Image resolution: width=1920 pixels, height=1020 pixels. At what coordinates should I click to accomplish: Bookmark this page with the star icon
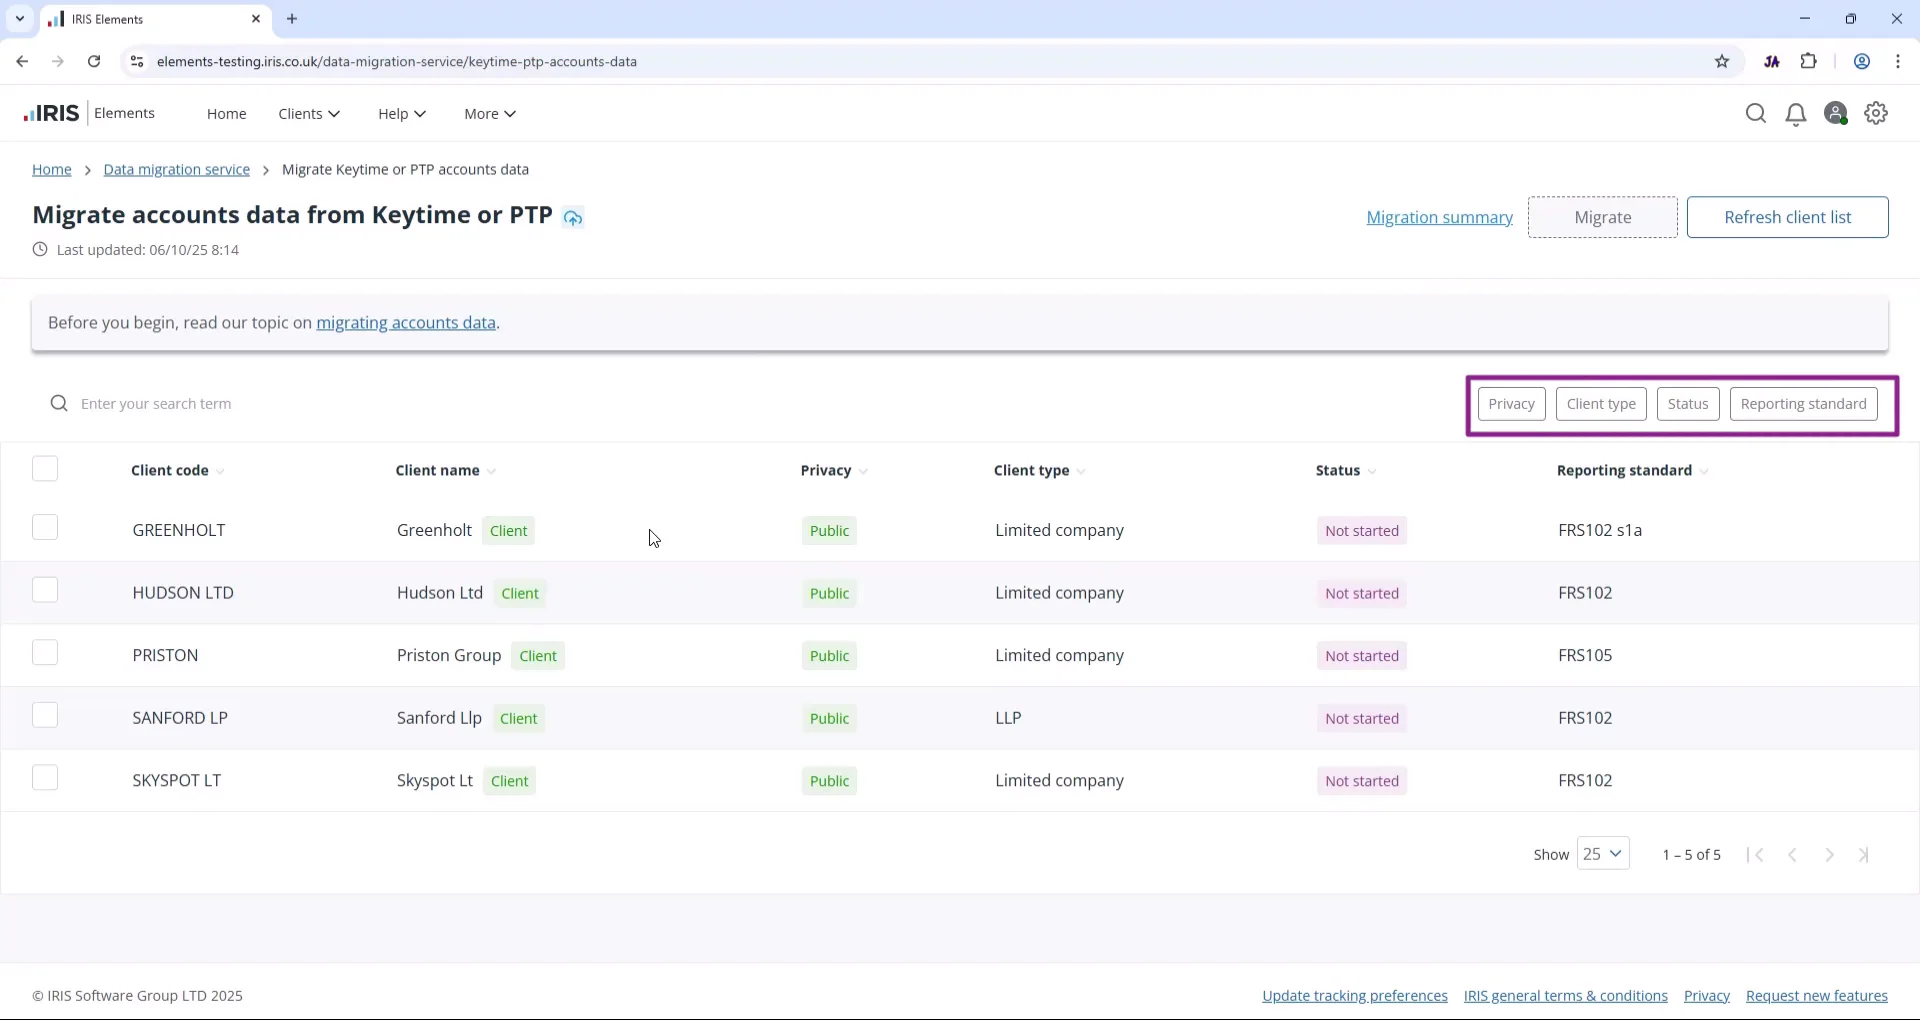point(1722,62)
